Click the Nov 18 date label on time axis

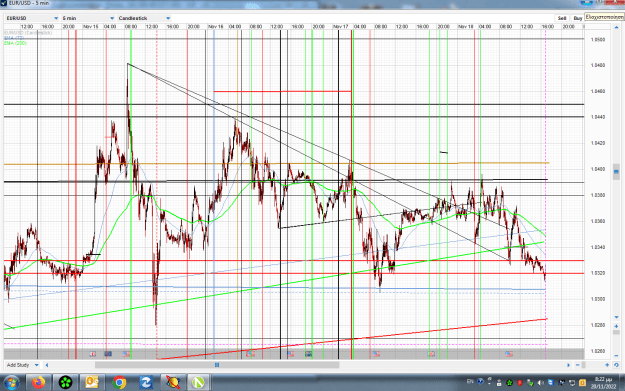[x=466, y=27]
